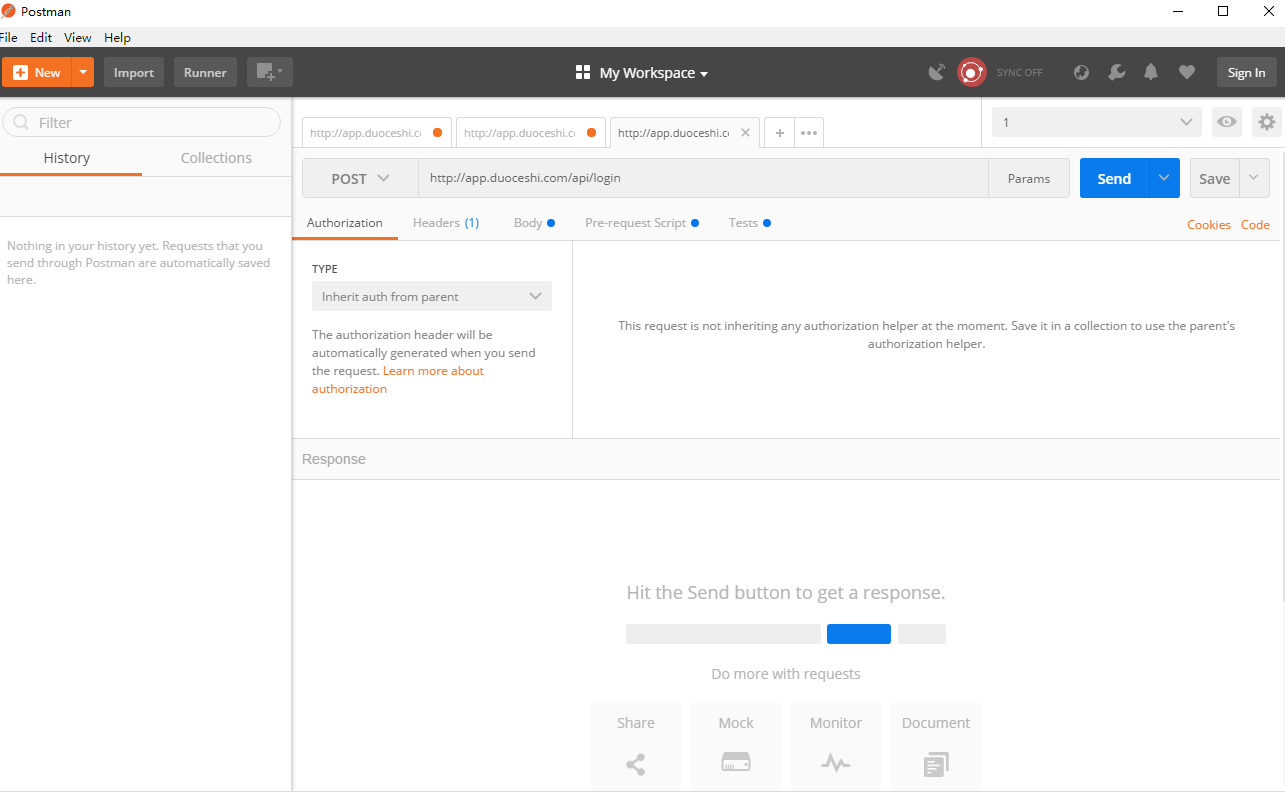The image size is (1285, 796).
Task: Click the red sync status icon
Action: click(971, 72)
